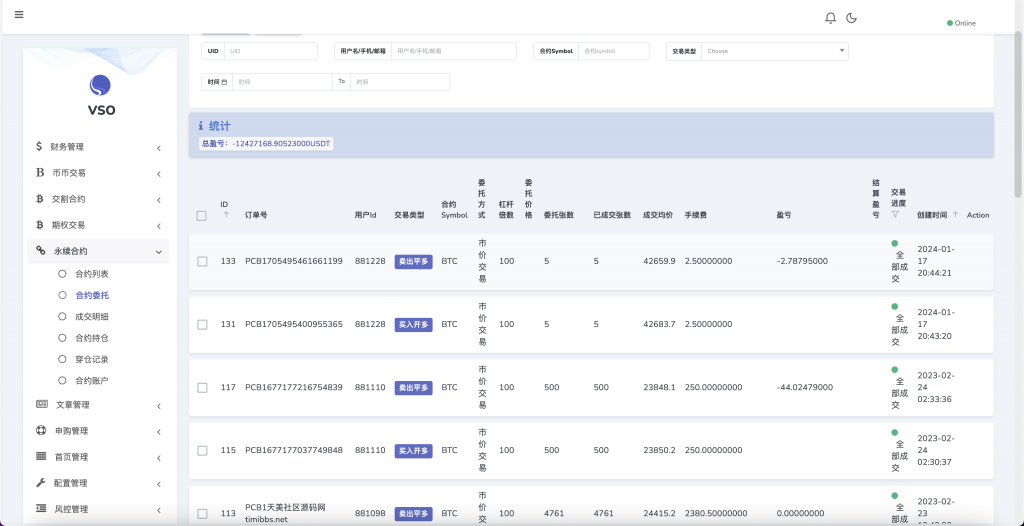Toggle dark mode moon icon
This screenshot has height=526, width=1024.
(x=852, y=18)
